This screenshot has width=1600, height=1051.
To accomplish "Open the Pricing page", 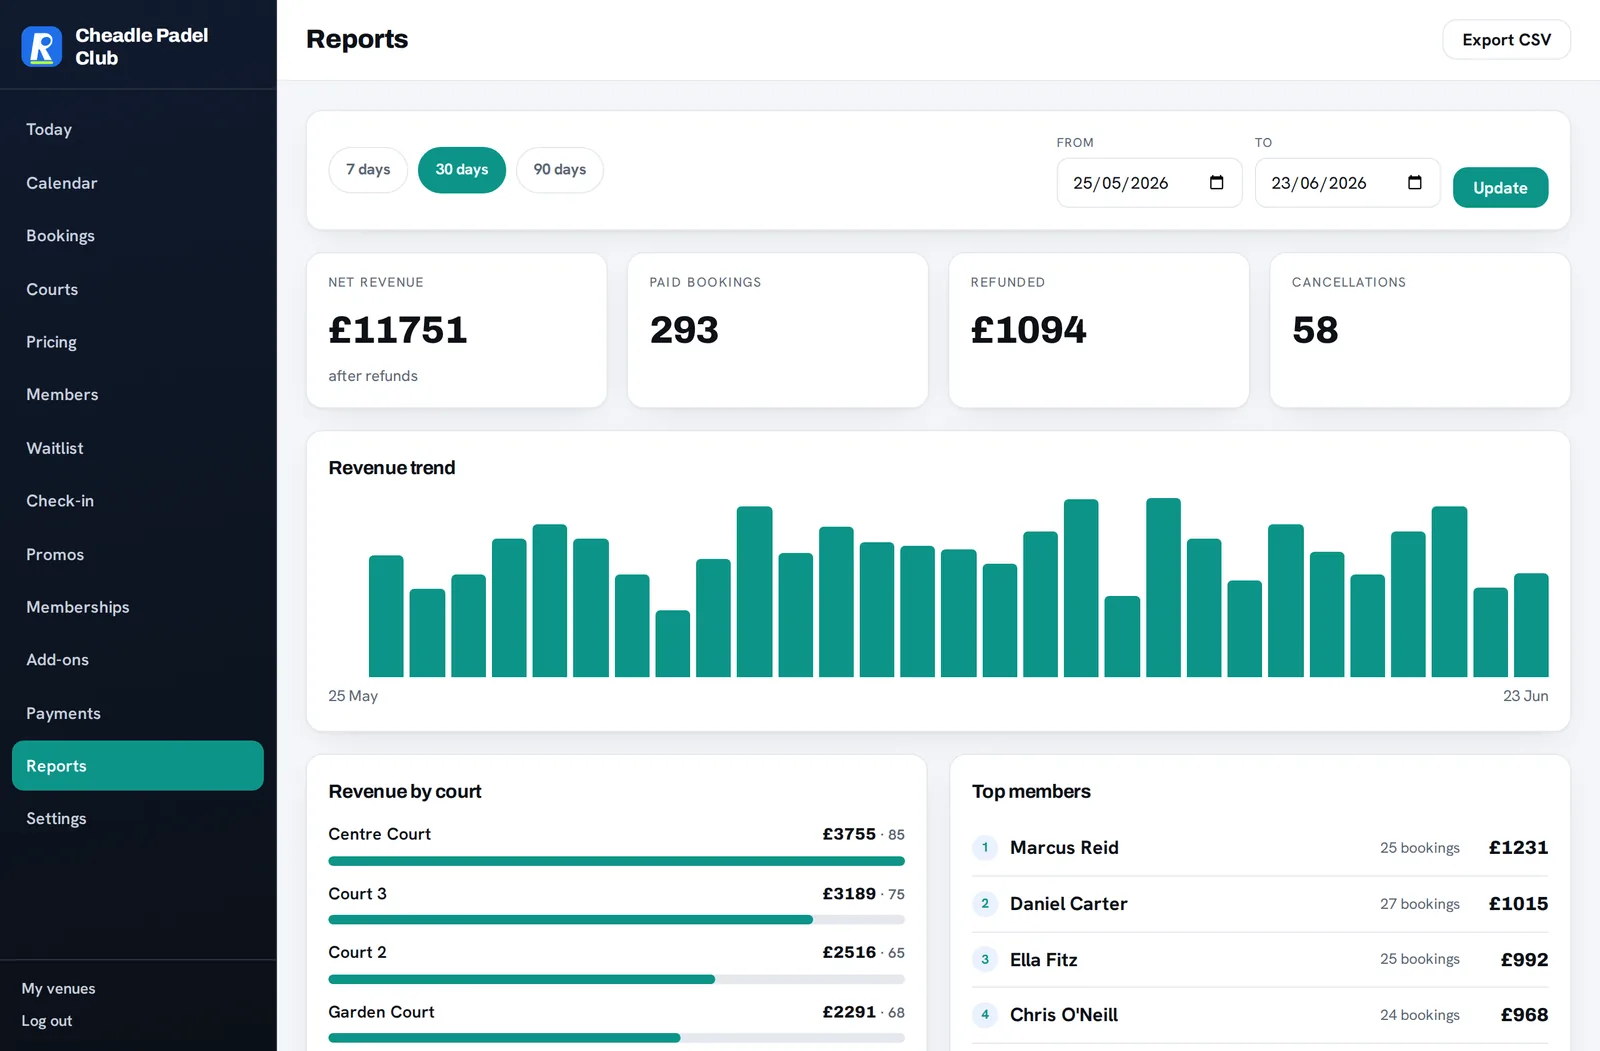I will (138, 342).
